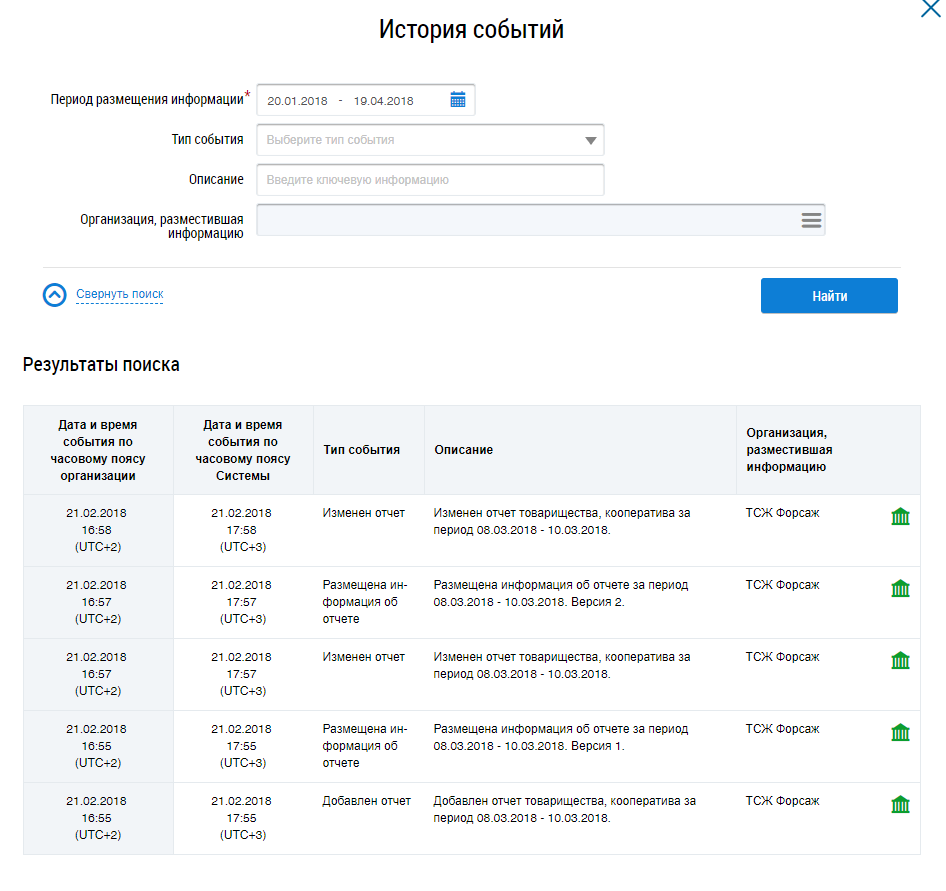Click organization icon in 'Версия 1' row
This screenshot has height=891, width=946.
coord(900,733)
